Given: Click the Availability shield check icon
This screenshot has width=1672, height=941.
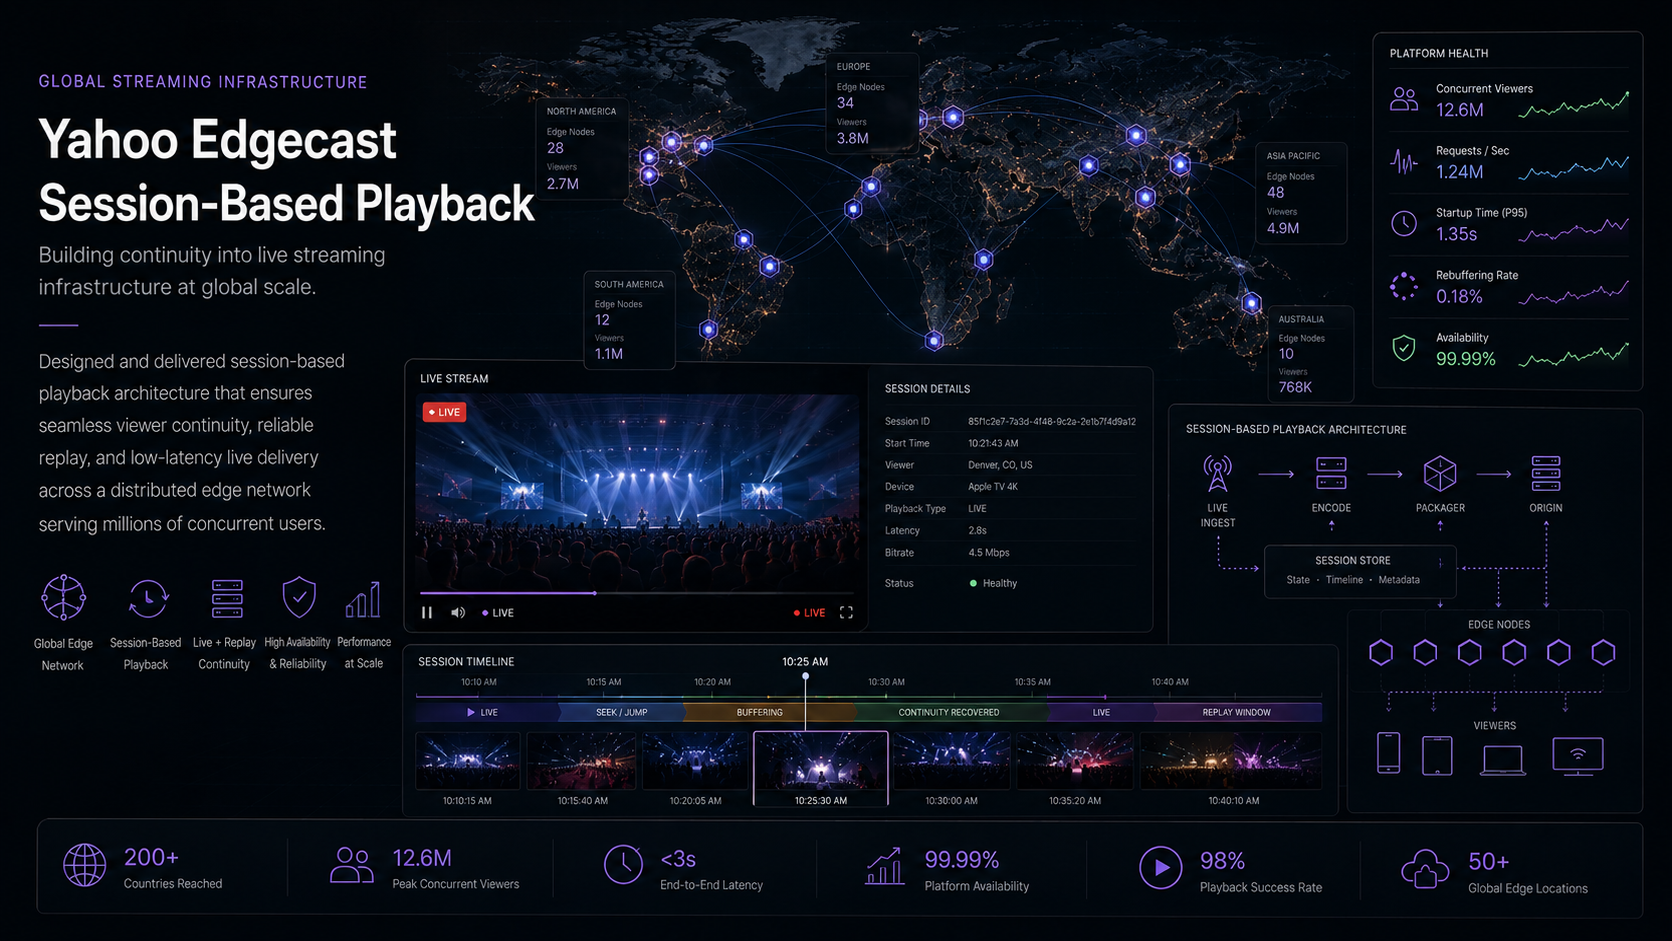Looking at the screenshot, I should 1404,348.
